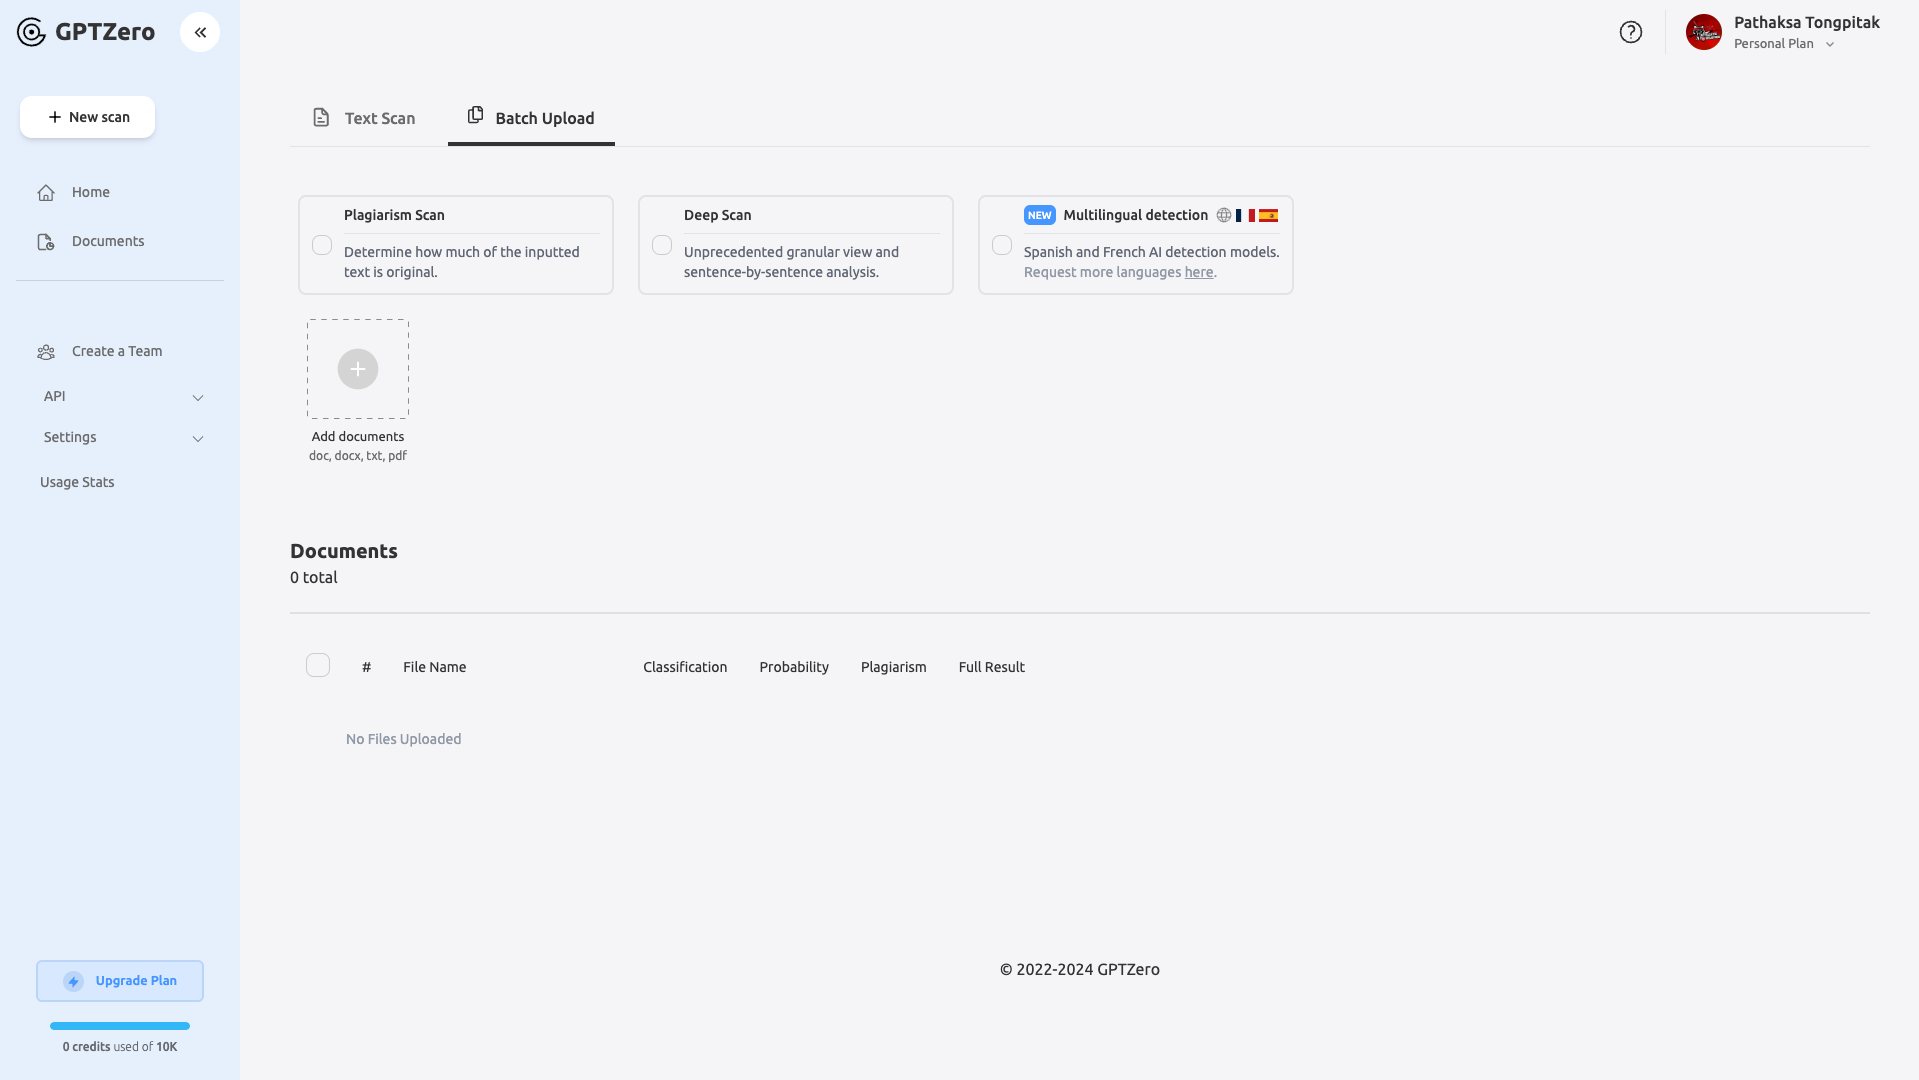Expand the API sidebar section
Viewport: 1919px width, 1080px height.
pos(197,397)
